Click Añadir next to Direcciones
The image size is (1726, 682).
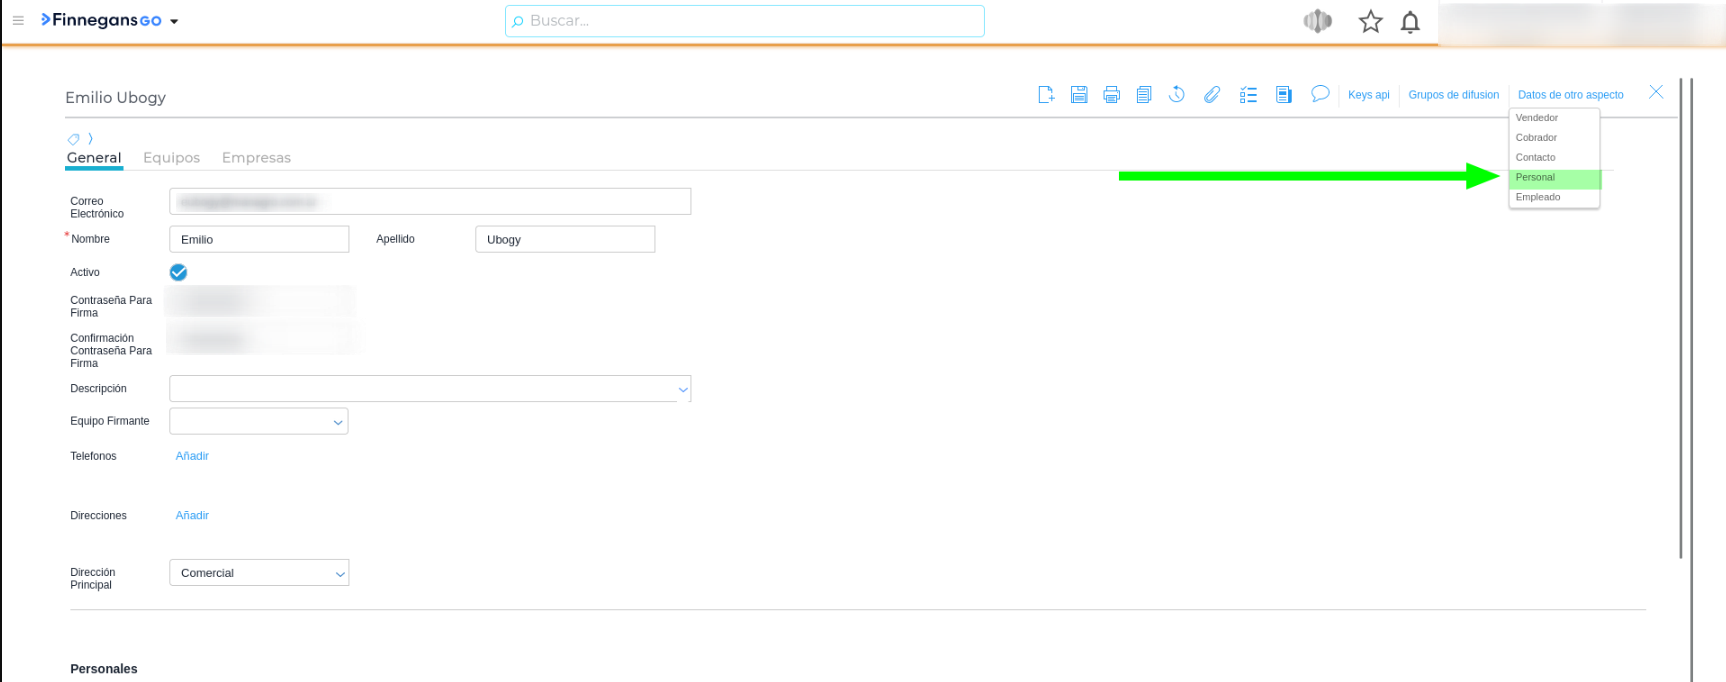pyautogui.click(x=192, y=516)
